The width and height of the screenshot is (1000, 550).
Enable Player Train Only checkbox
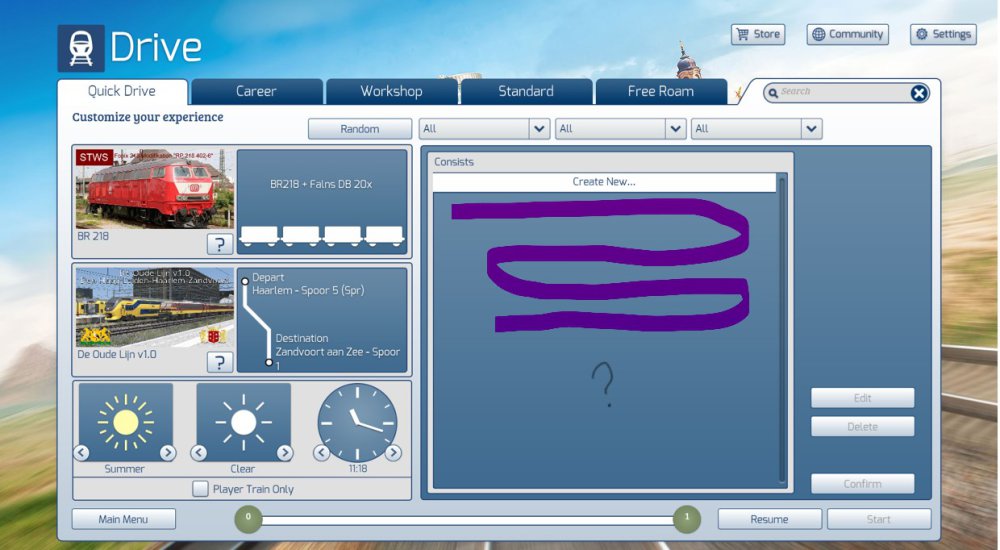point(201,489)
